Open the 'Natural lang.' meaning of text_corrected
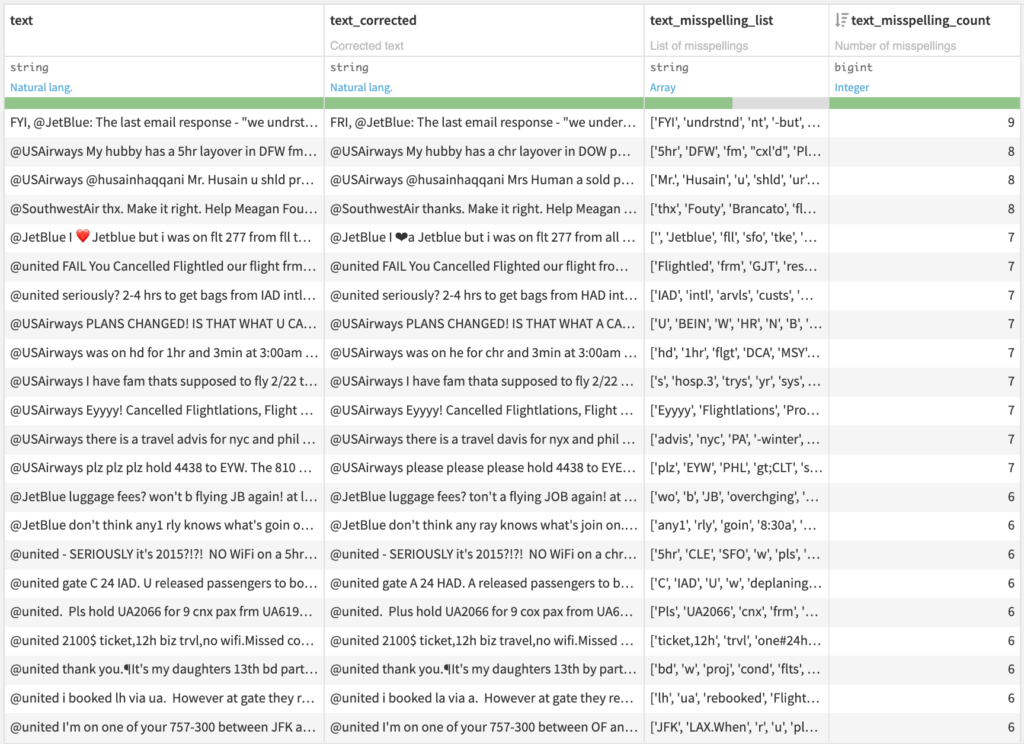The width and height of the screenshot is (1024, 744). point(361,88)
